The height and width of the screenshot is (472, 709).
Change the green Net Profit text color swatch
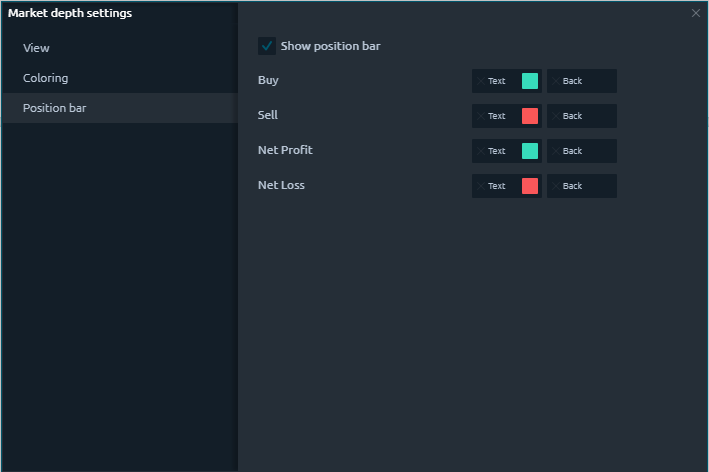click(x=530, y=151)
